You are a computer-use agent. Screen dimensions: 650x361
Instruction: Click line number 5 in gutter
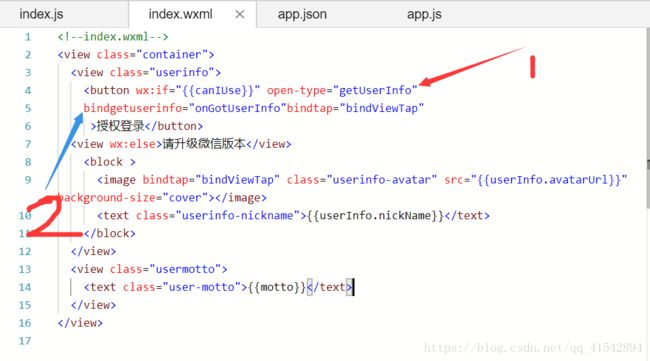click(x=28, y=108)
